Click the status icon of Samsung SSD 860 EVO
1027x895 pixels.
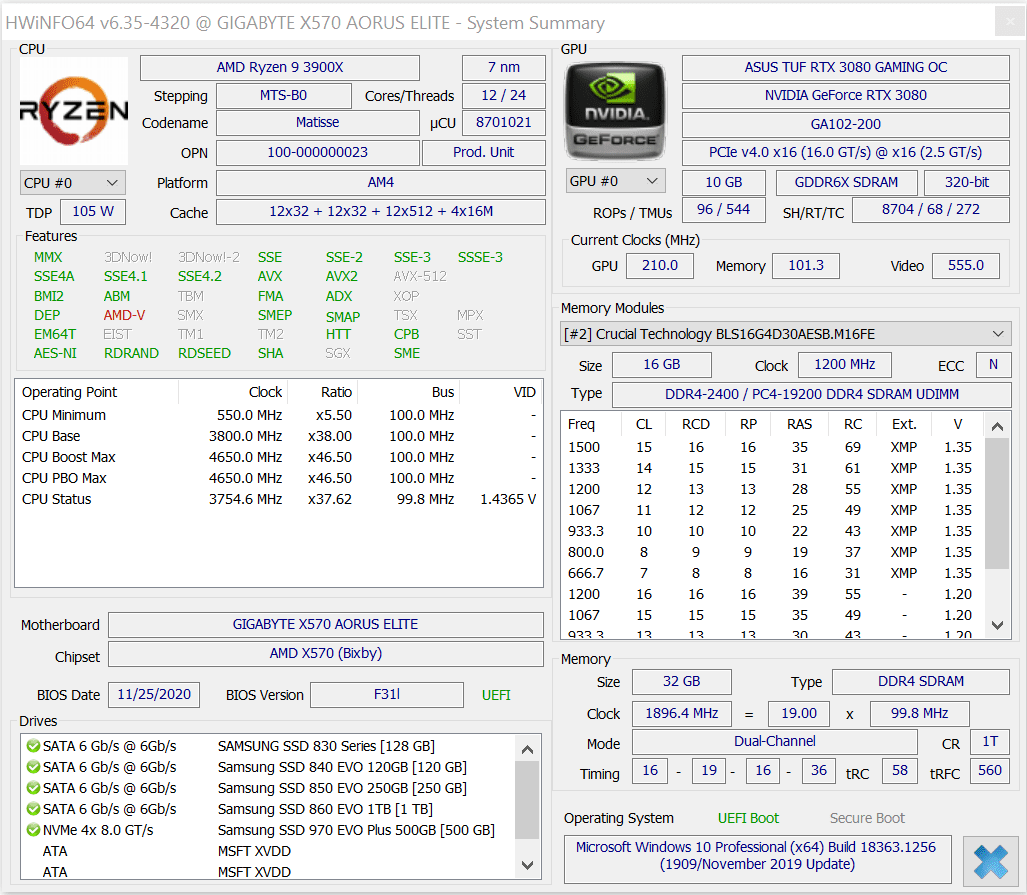33,809
